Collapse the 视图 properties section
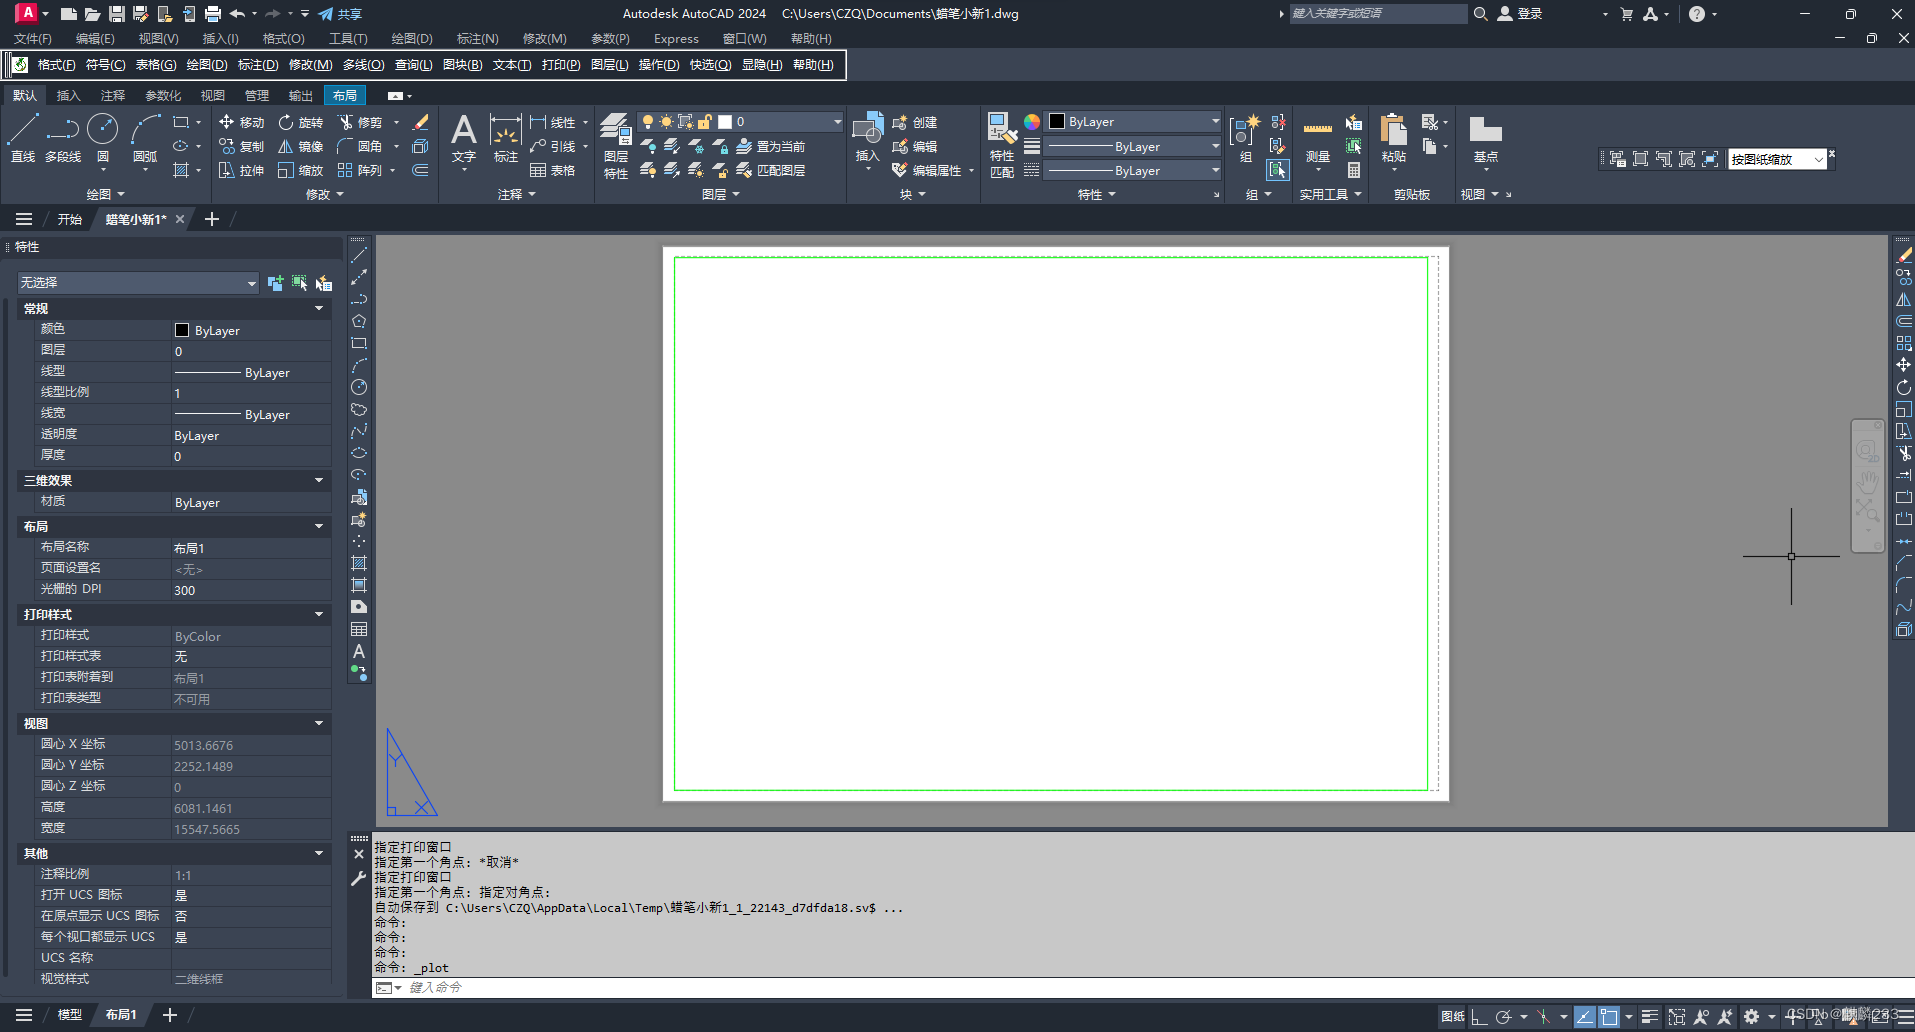Screen dimensions: 1915x1032 pos(319,723)
